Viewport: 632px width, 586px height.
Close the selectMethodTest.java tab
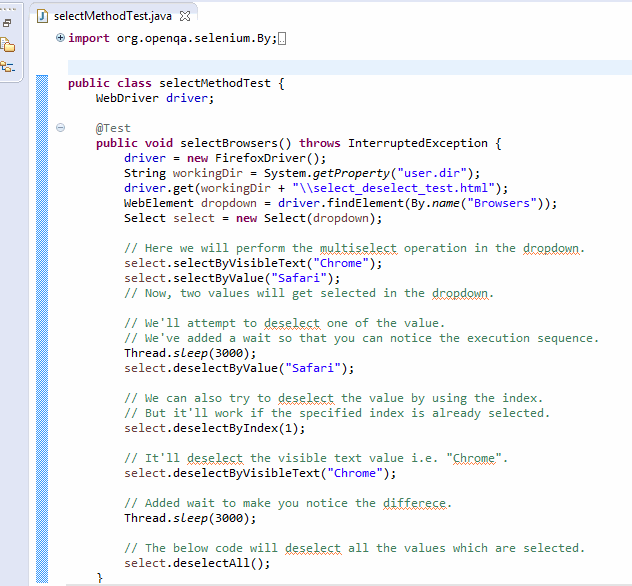click(185, 16)
